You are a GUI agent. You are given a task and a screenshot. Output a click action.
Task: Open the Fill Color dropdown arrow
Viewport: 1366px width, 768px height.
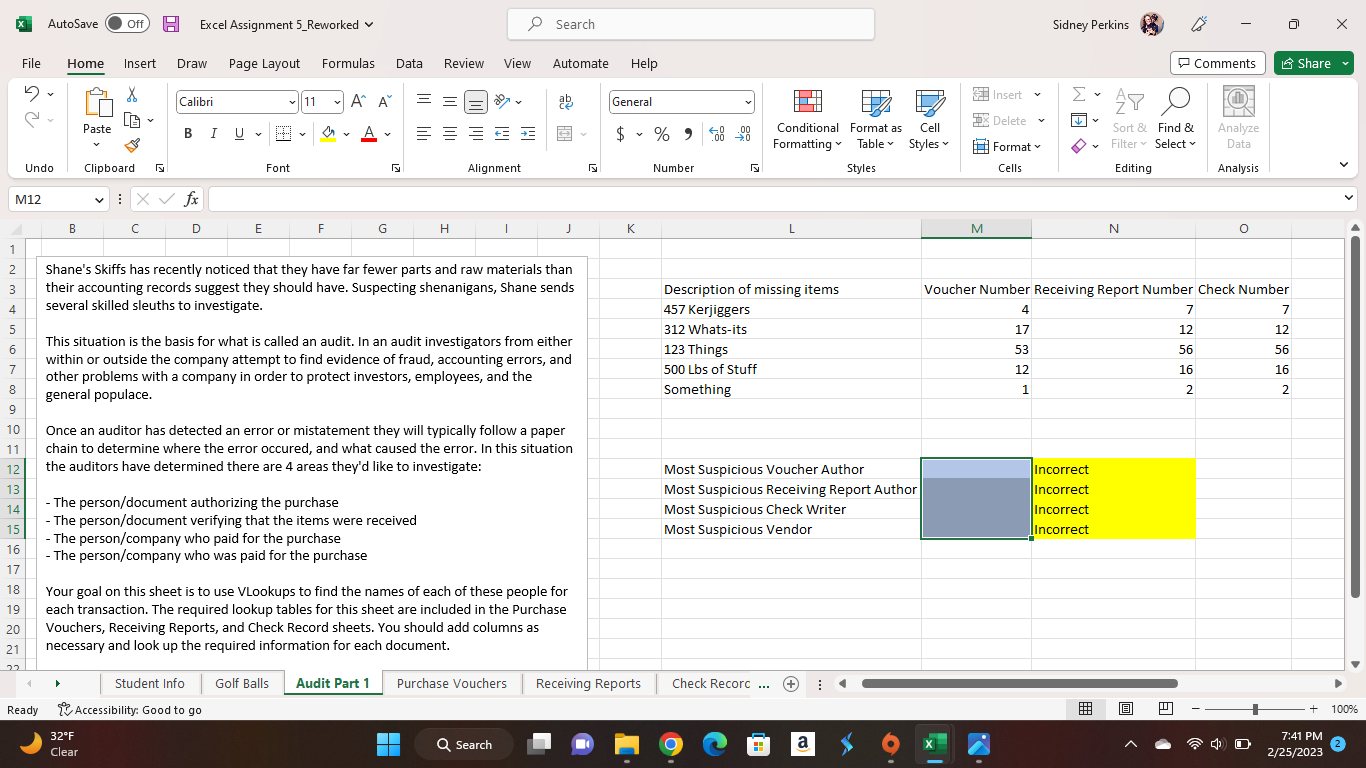347,133
